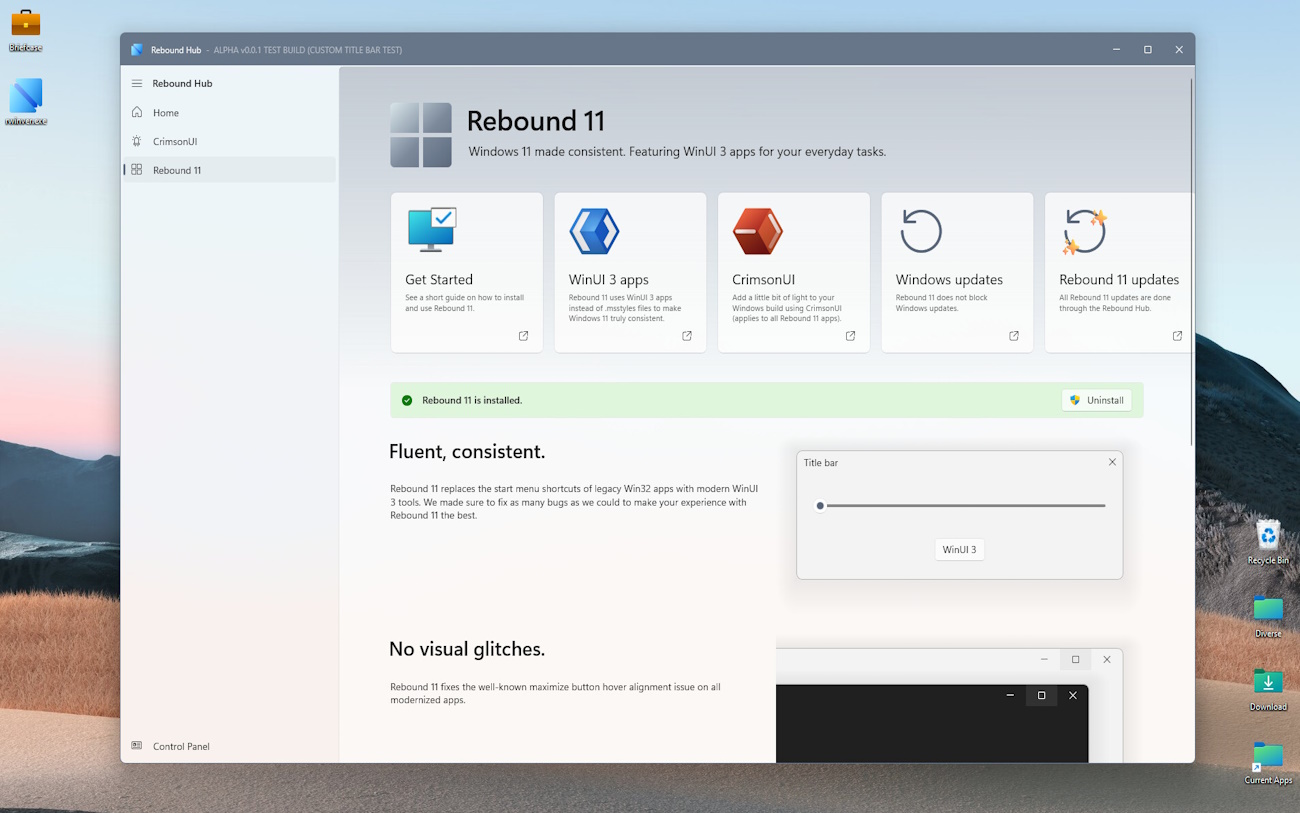Uninstall Rebound 11
The width and height of the screenshot is (1300, 813).
(x=1096, y=400)
